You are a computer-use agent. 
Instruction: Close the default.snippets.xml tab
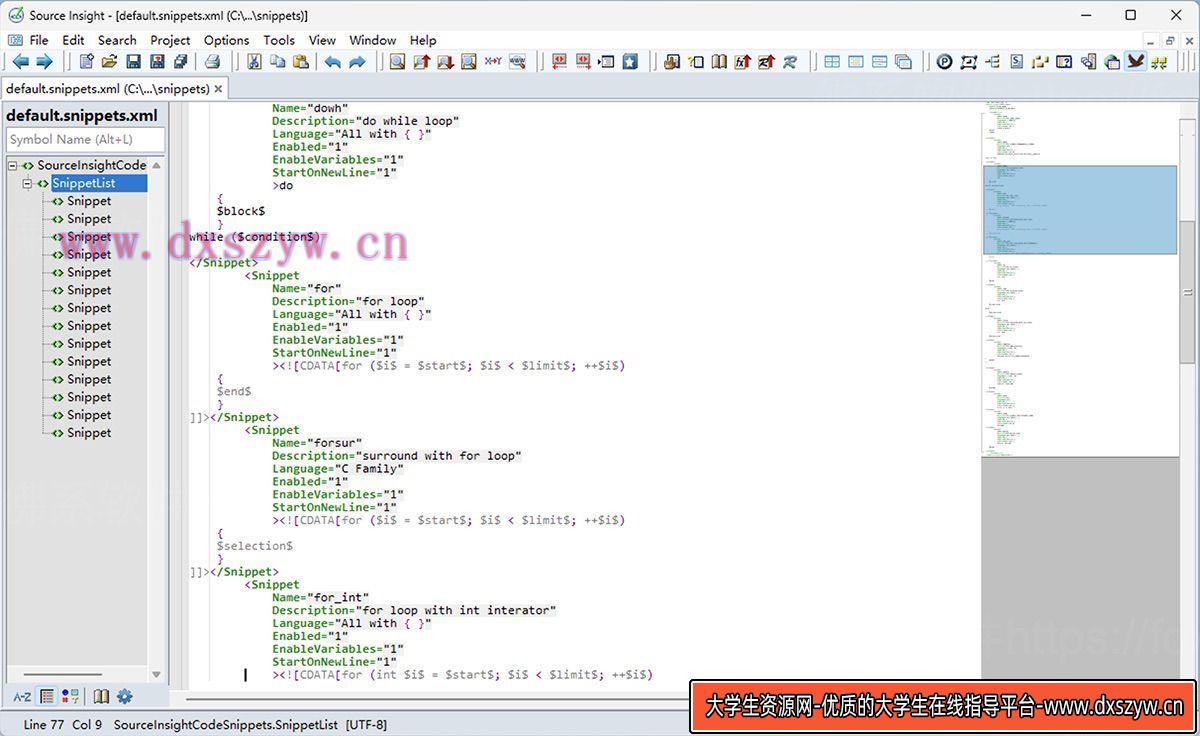(x=219, y=89)
